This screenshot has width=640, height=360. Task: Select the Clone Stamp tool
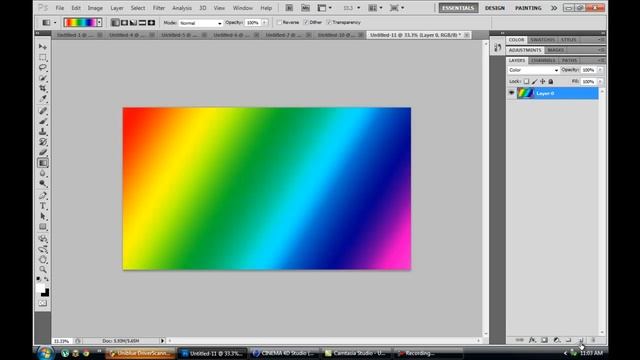click(x=43, y=131)
